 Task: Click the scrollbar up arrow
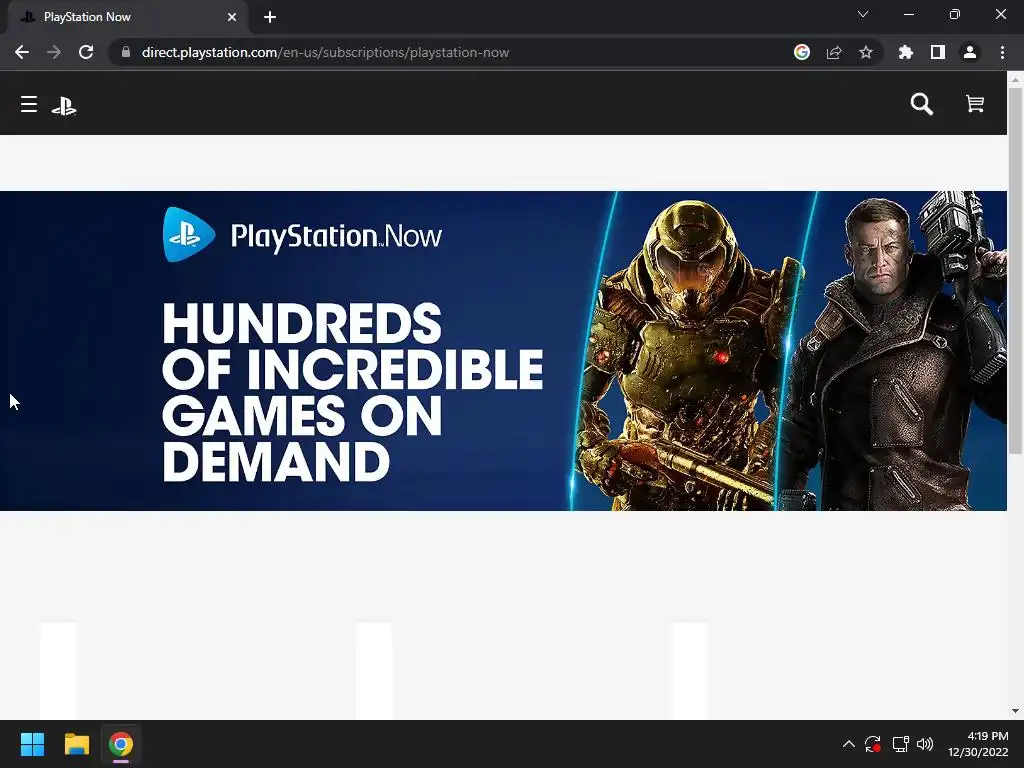click(x=1015, y=79)
